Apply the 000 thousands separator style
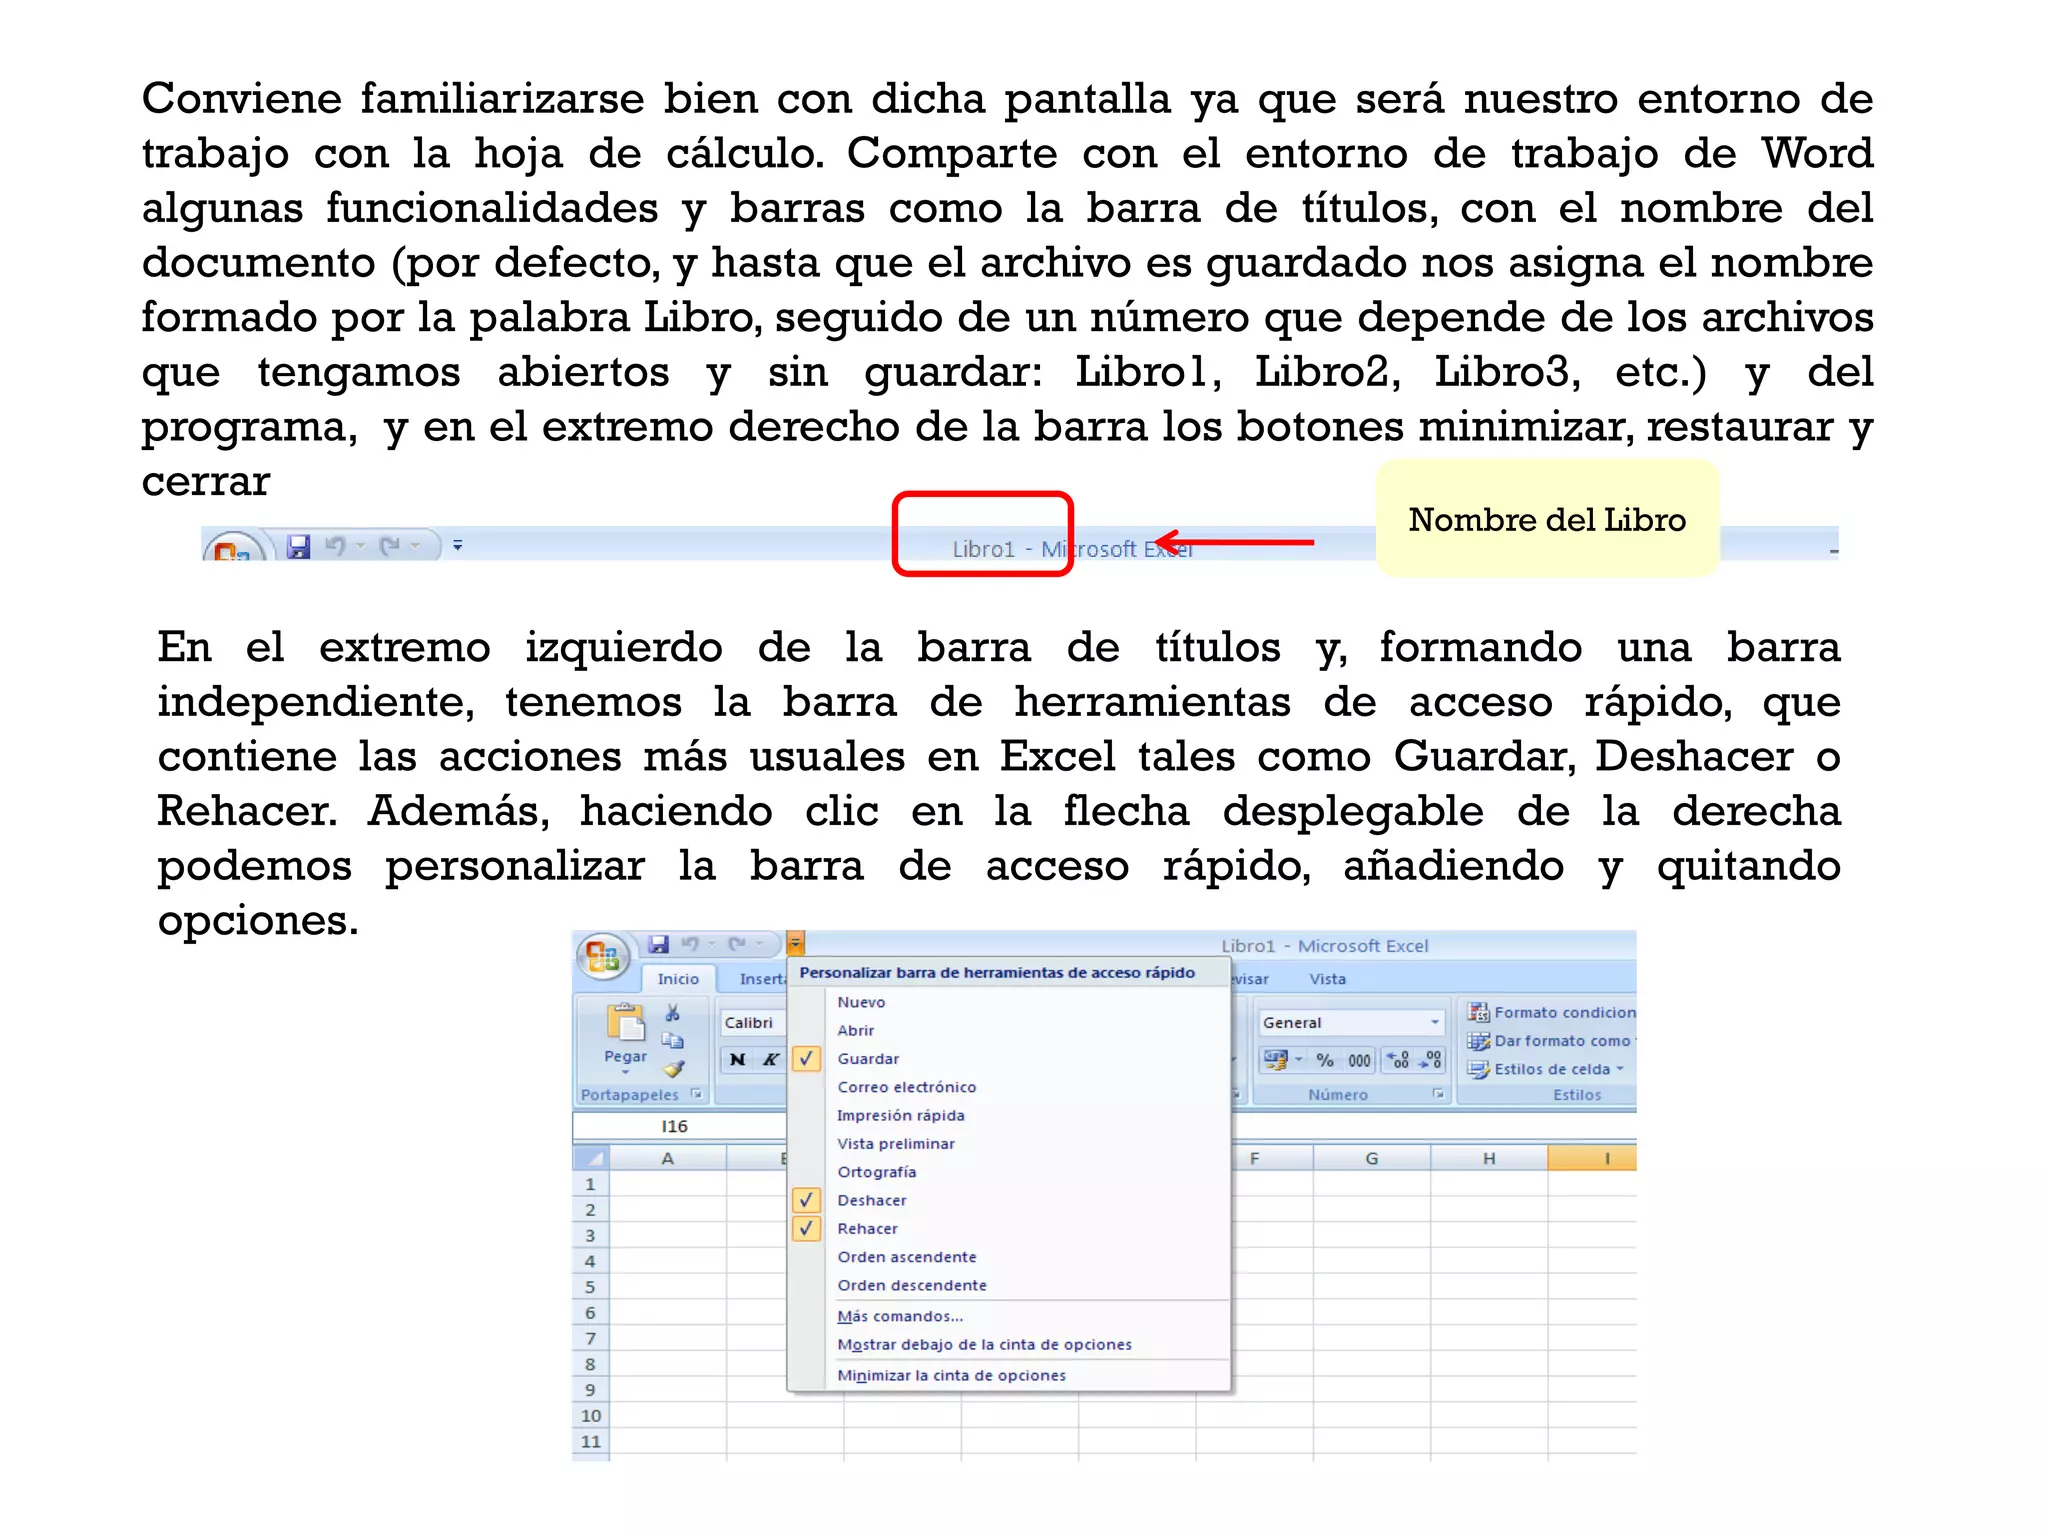Viewport: 2048px width, 1536px height. coord(1359,1060)
